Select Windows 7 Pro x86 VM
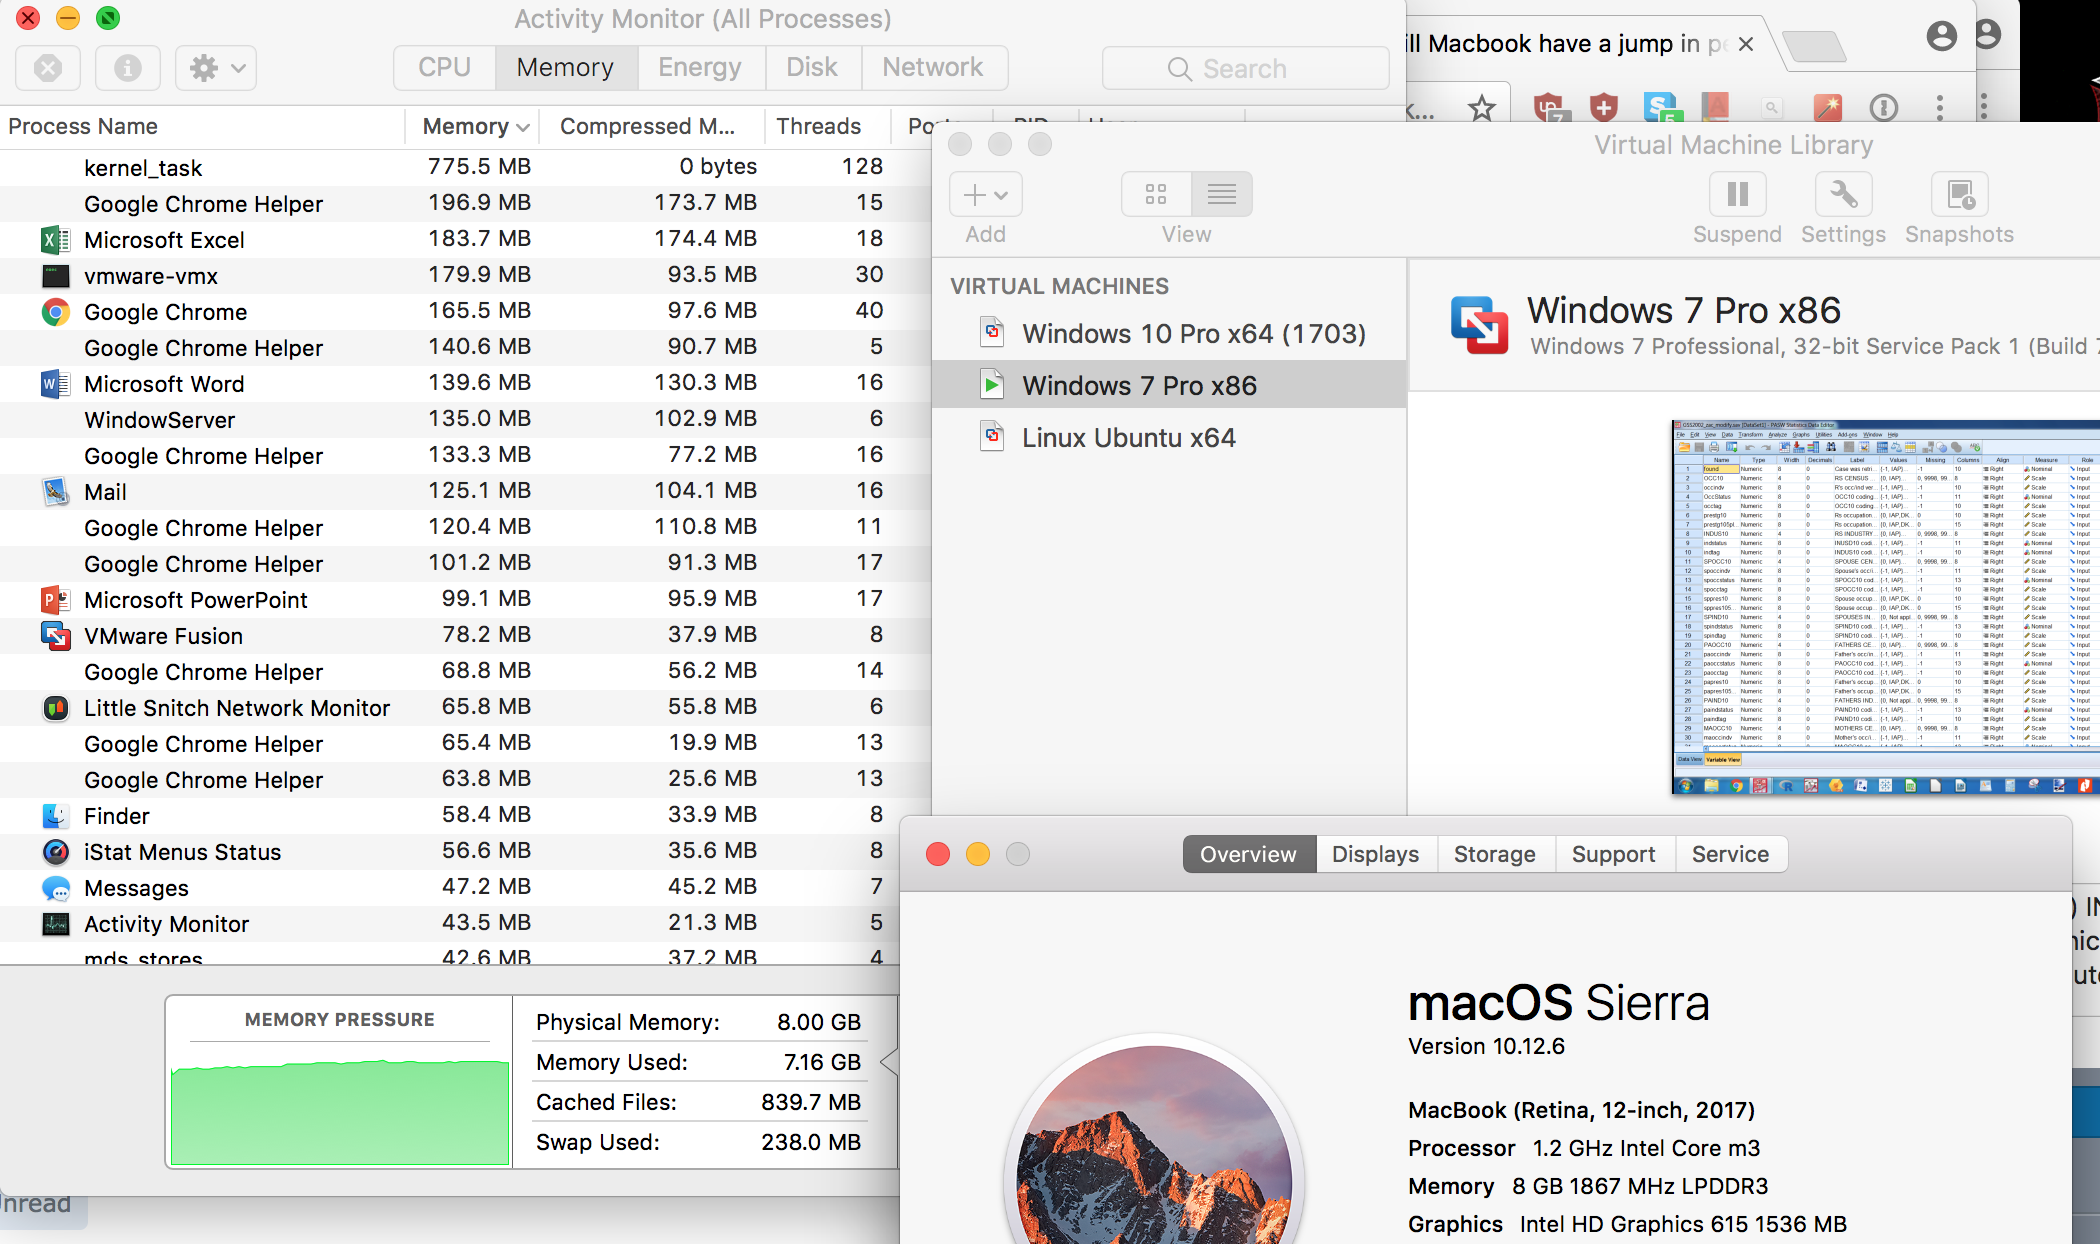Viewport: 2100px width, 1244px height. [x=1169, y=385]
